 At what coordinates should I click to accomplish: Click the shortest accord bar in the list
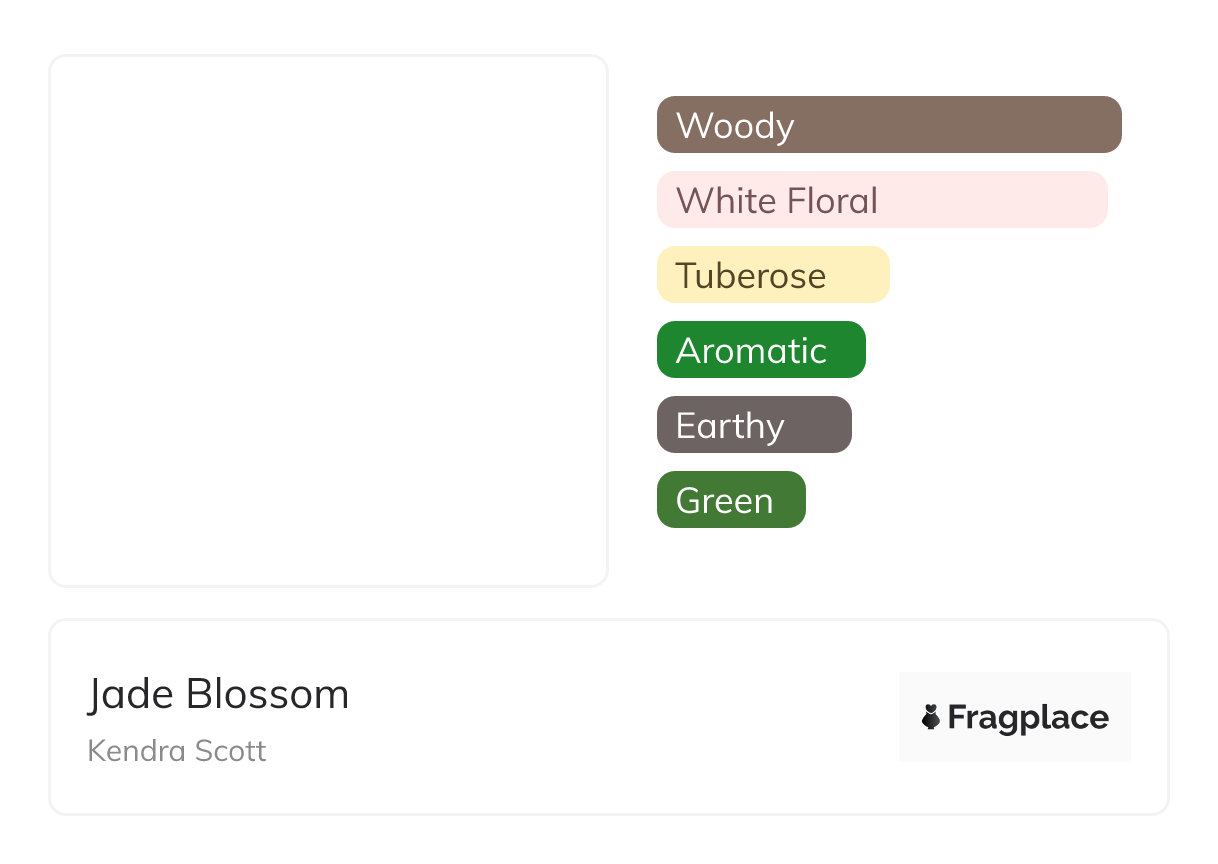pos(731,500)
